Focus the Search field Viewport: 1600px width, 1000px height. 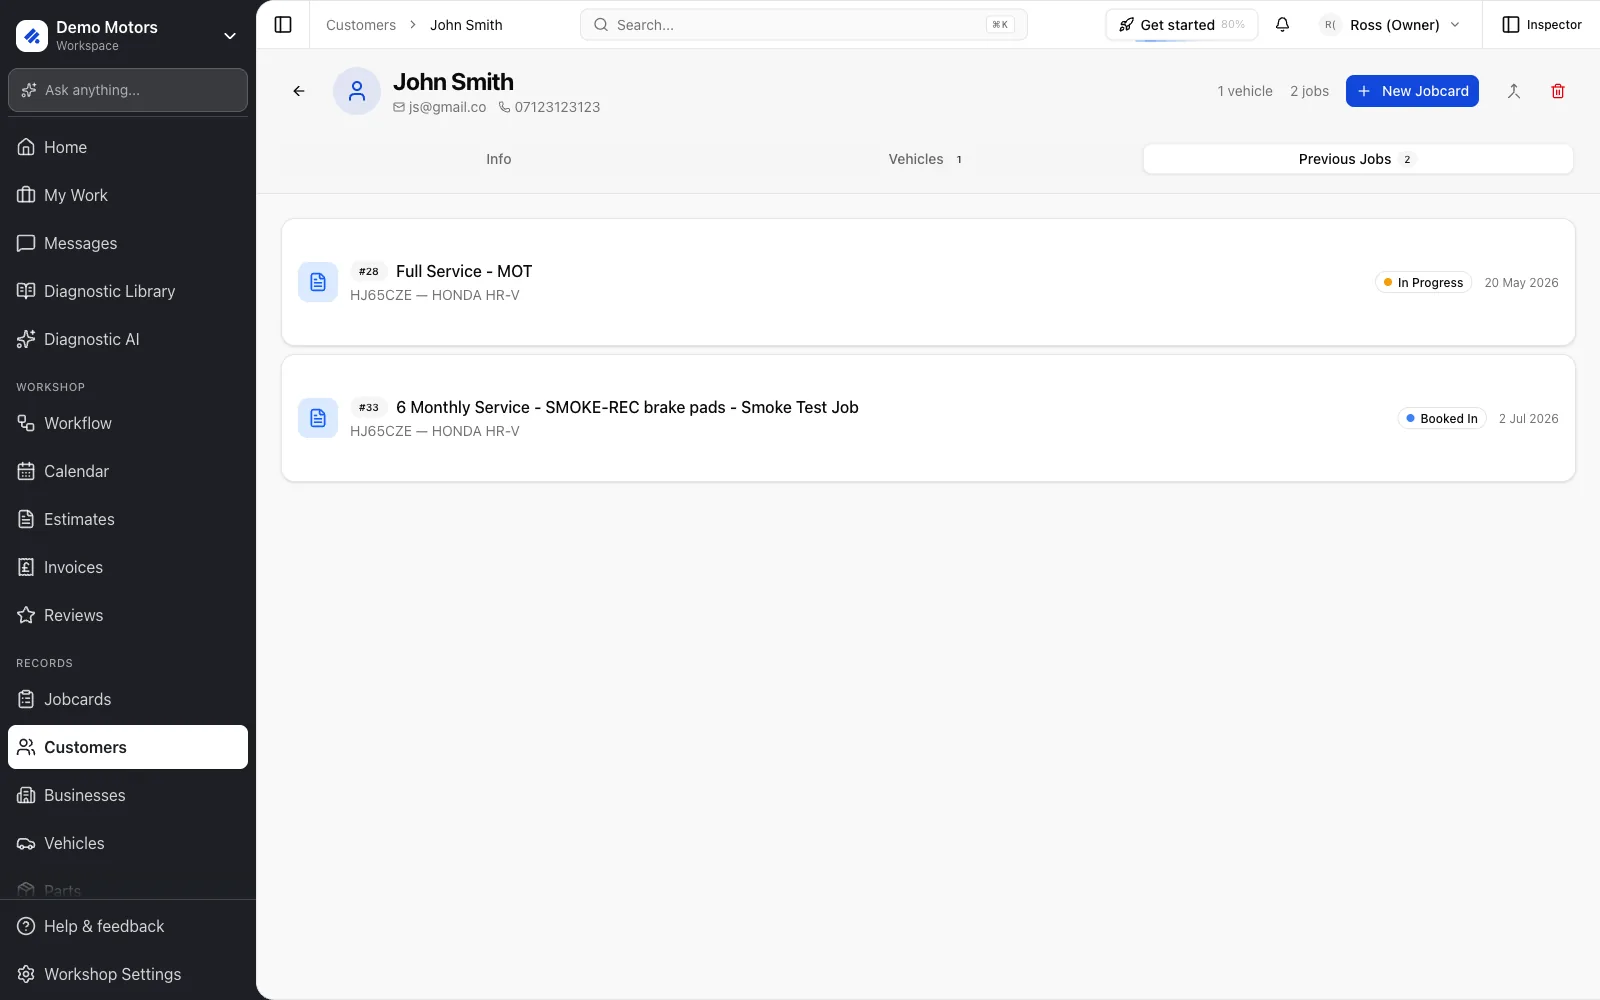point(804,25)
